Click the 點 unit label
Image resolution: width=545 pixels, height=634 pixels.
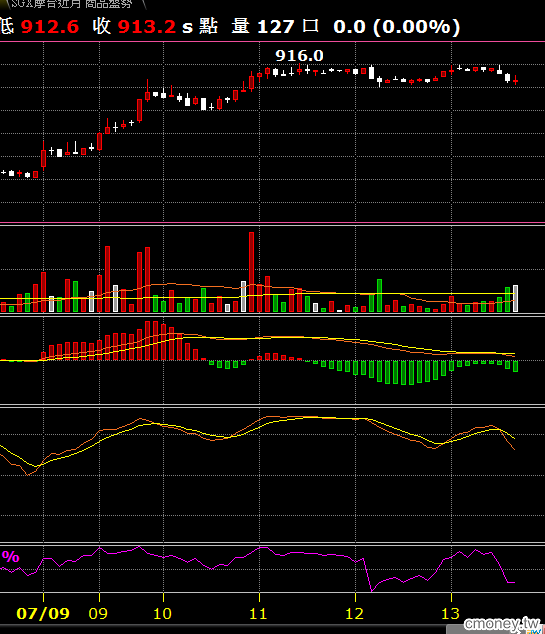coord(208,26)
